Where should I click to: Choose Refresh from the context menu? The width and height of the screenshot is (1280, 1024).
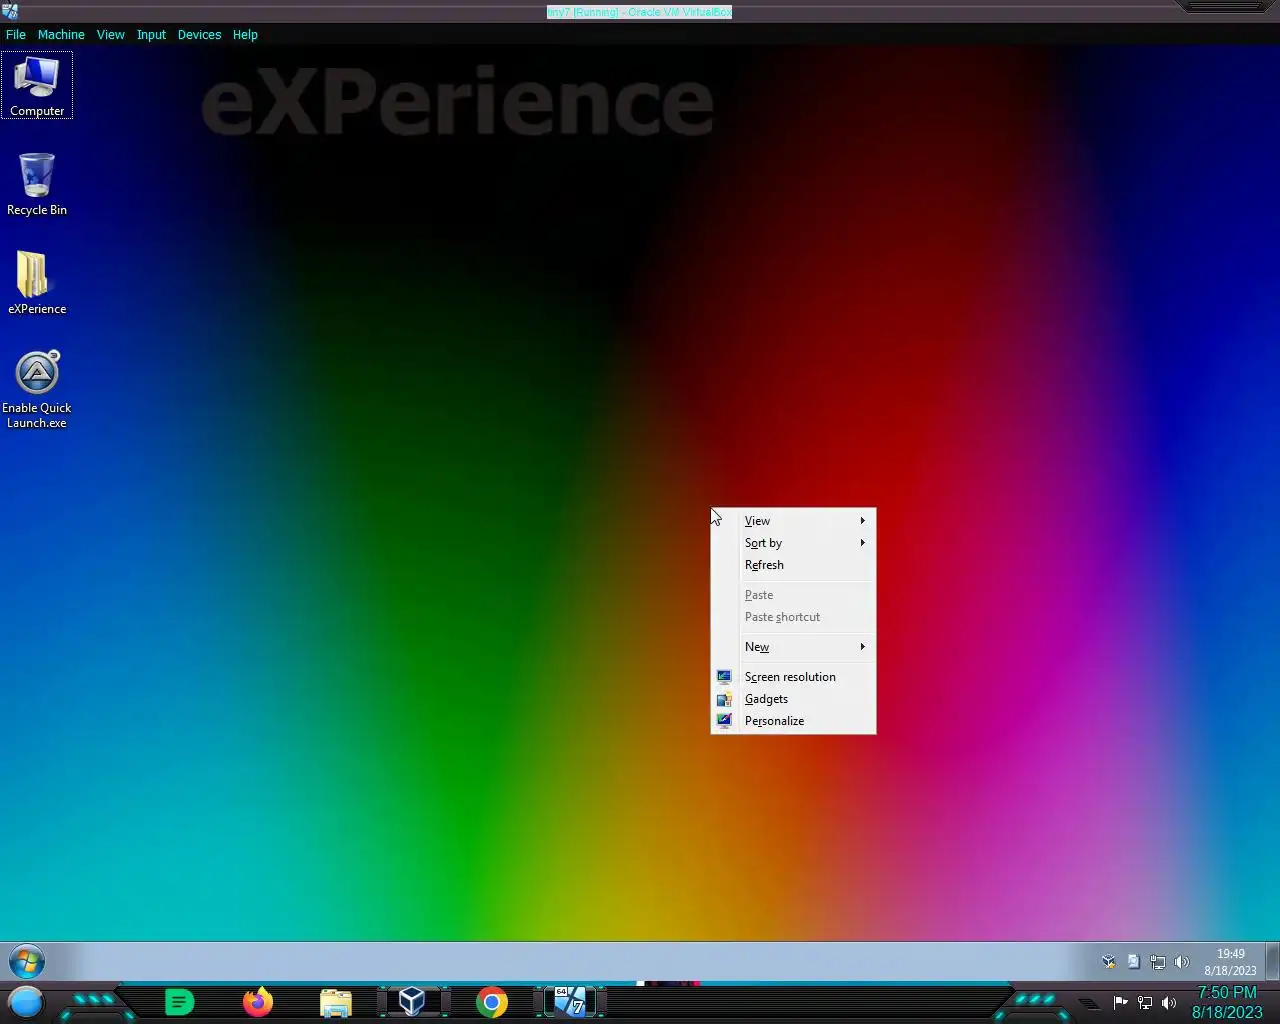(x=793, y=565)
